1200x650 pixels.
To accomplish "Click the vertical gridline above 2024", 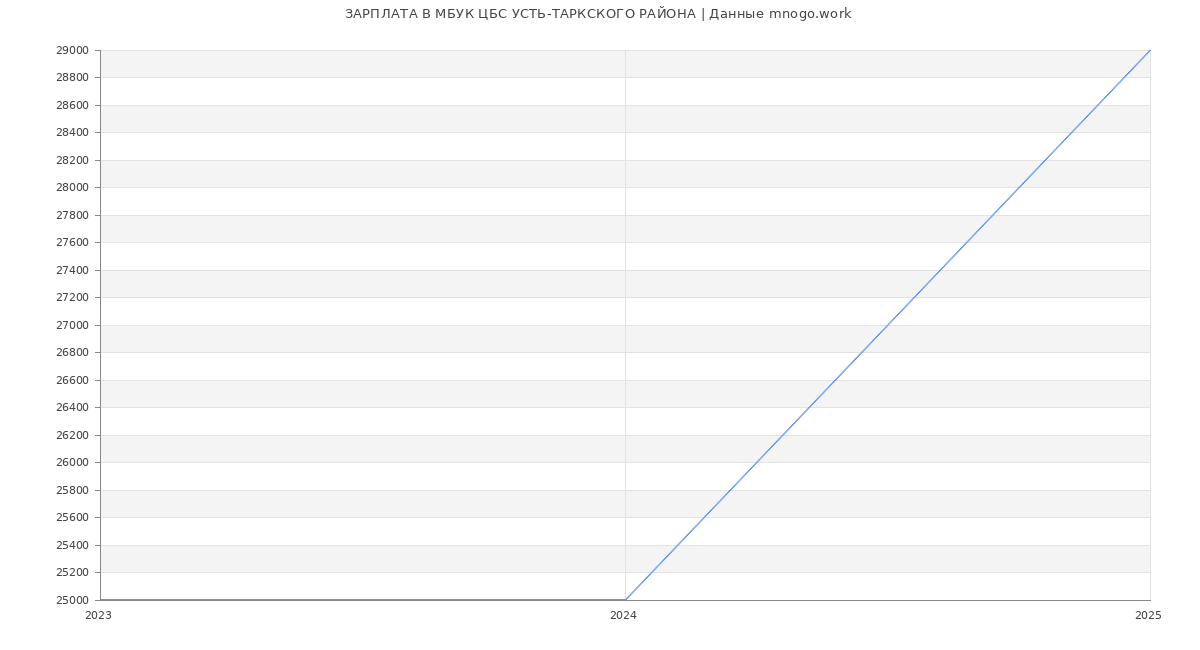I will pos(625,300).
